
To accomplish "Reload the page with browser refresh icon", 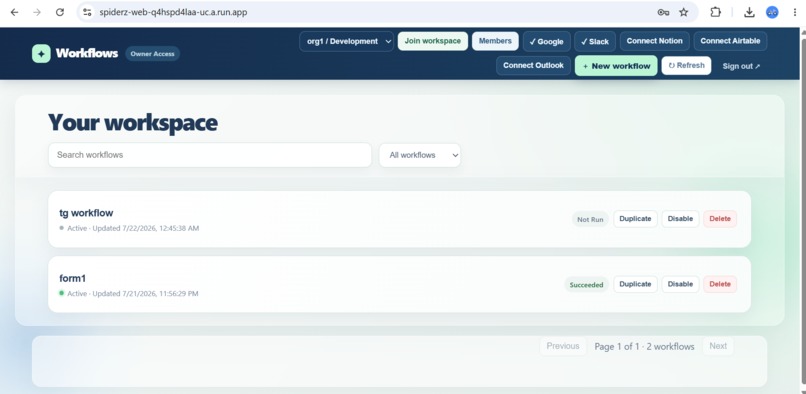I will pyautogui.click(x=60, y=12).
